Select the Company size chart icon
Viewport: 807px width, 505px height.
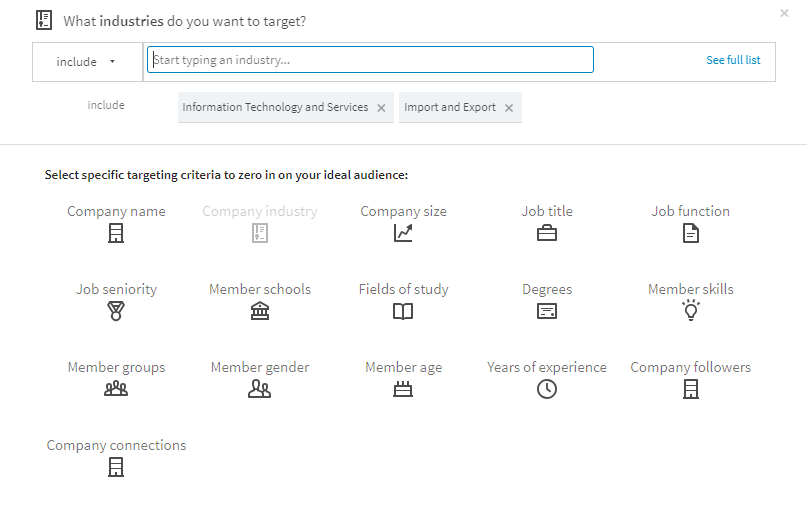[x=403, y=233]
